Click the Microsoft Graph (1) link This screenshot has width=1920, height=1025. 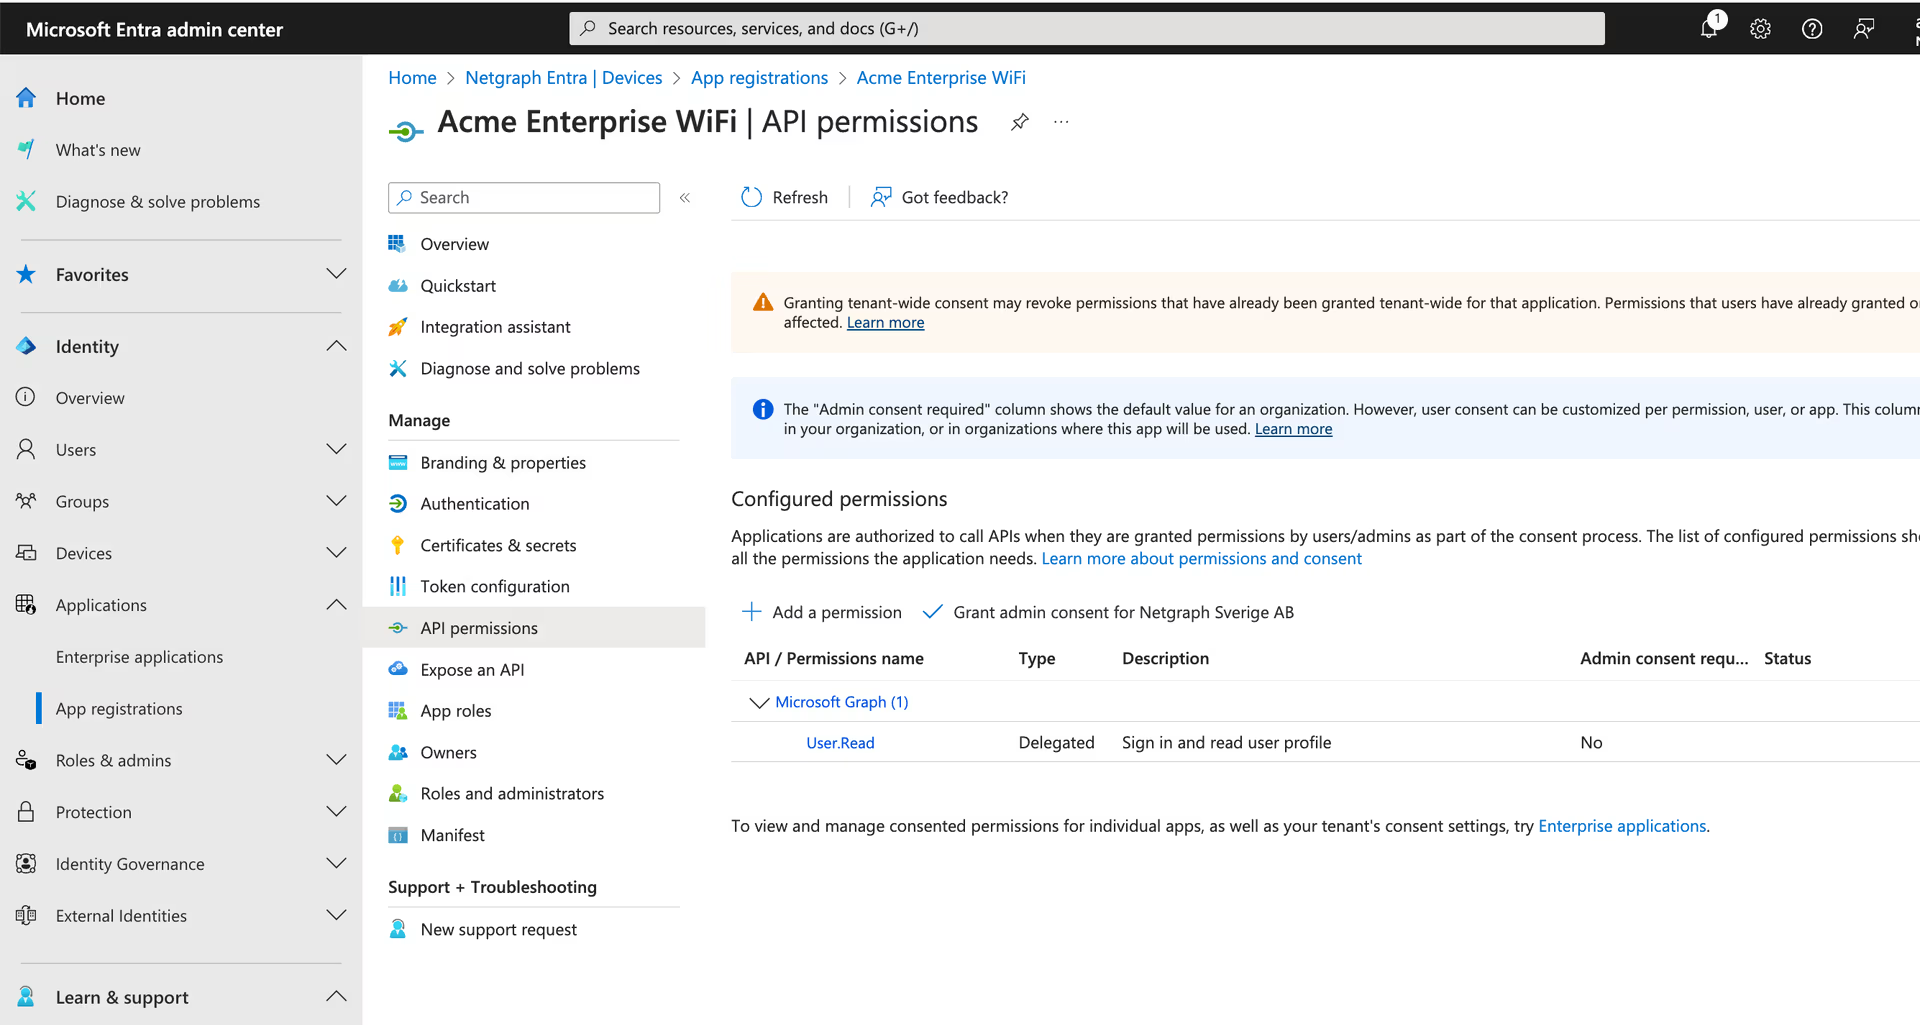[x=841, y=702]
